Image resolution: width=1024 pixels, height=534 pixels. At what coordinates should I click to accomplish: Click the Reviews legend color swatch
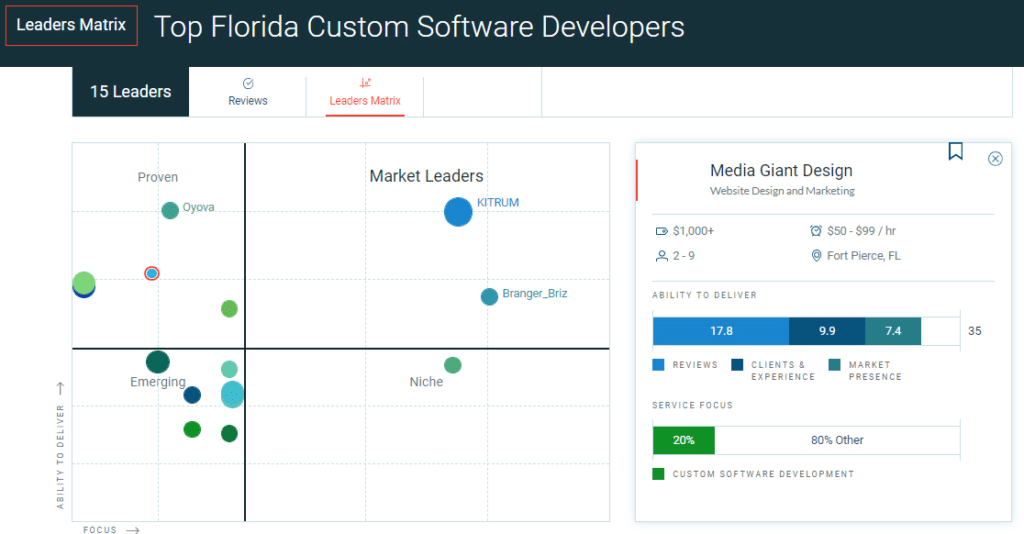(x=658, y=365)
